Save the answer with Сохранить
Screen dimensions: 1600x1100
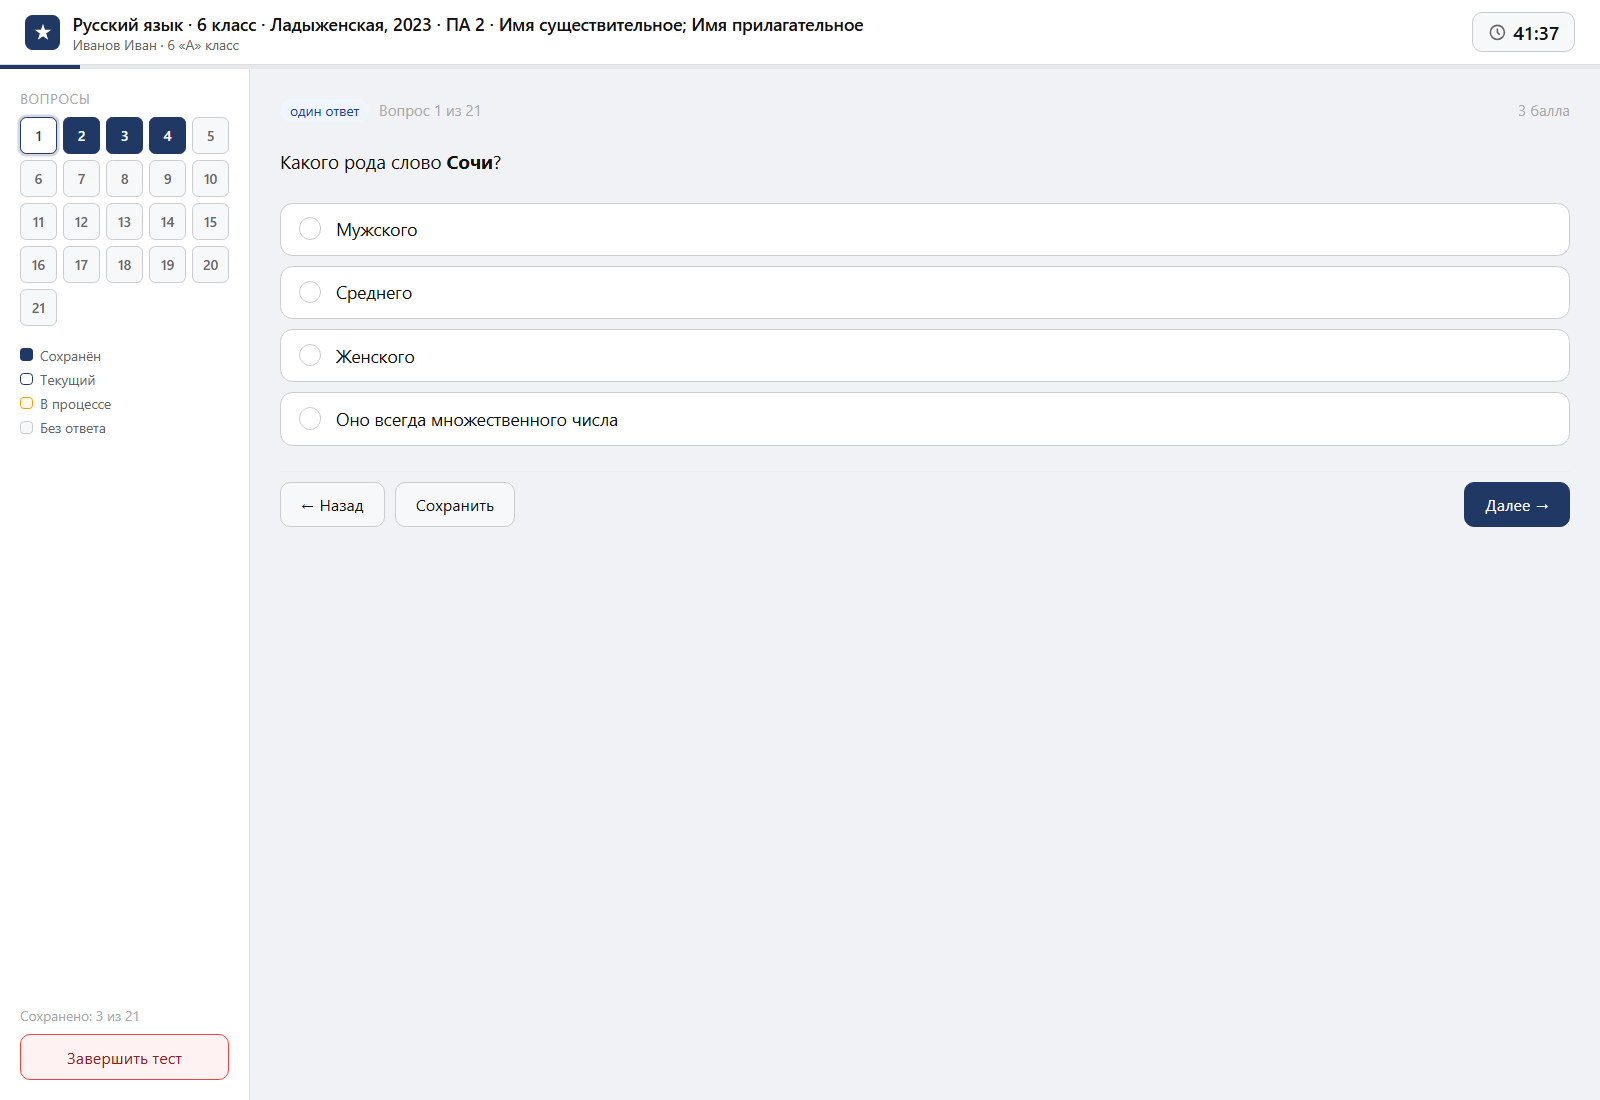click(455, 505)
